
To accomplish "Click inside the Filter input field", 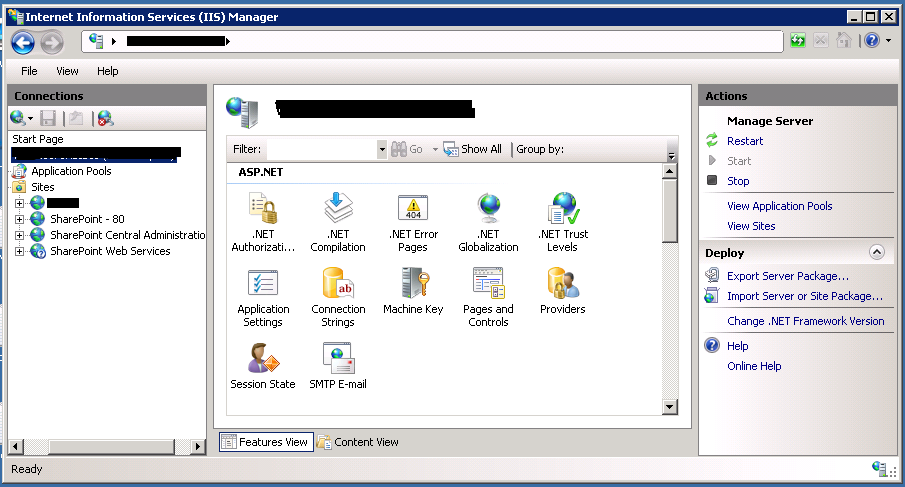I will coord(322,149).
